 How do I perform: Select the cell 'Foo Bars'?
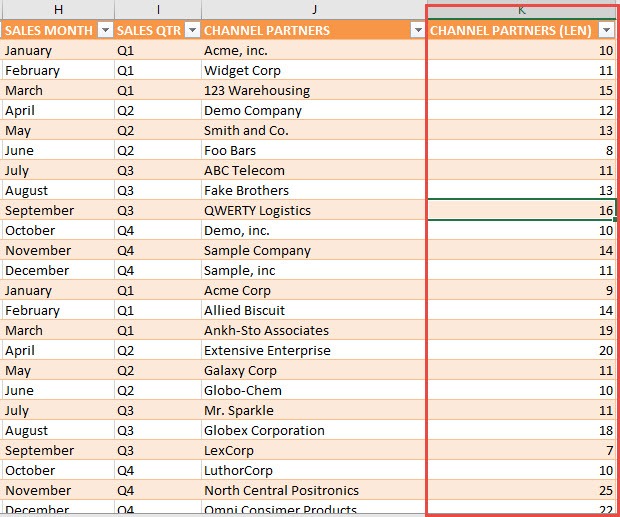[314, 150]
